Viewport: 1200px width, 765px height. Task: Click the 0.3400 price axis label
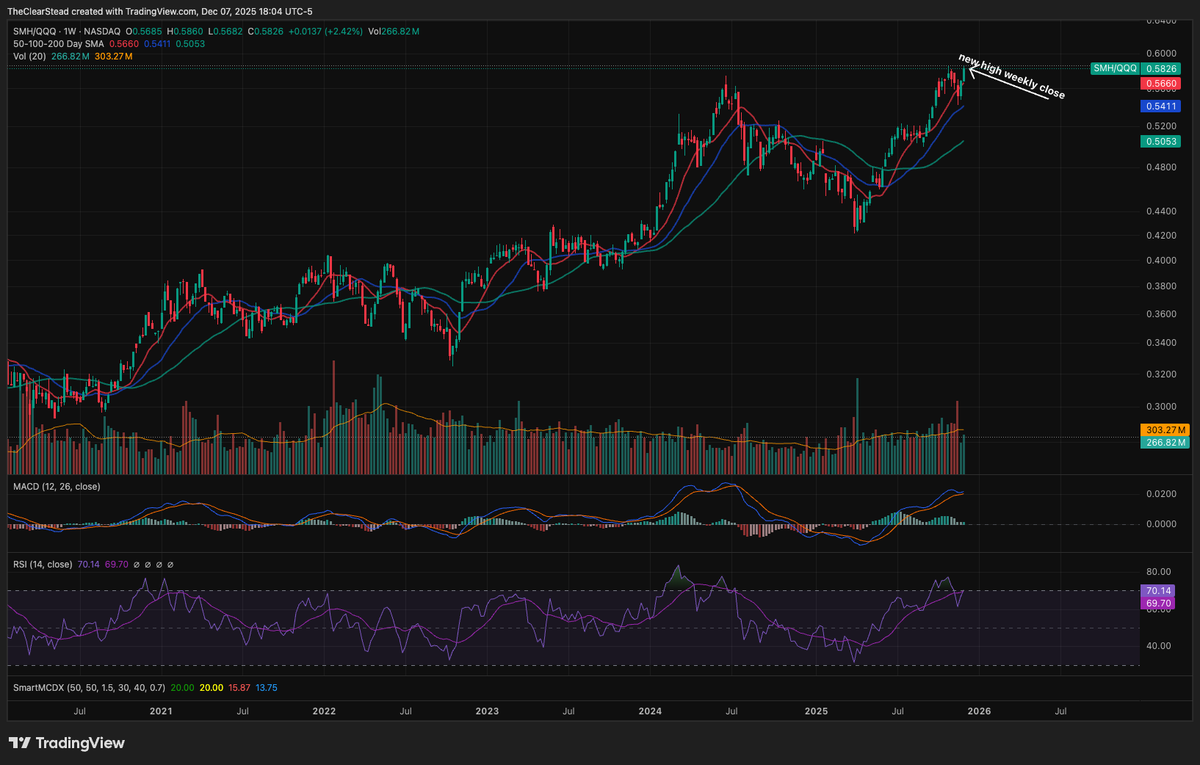[1161, 343]
